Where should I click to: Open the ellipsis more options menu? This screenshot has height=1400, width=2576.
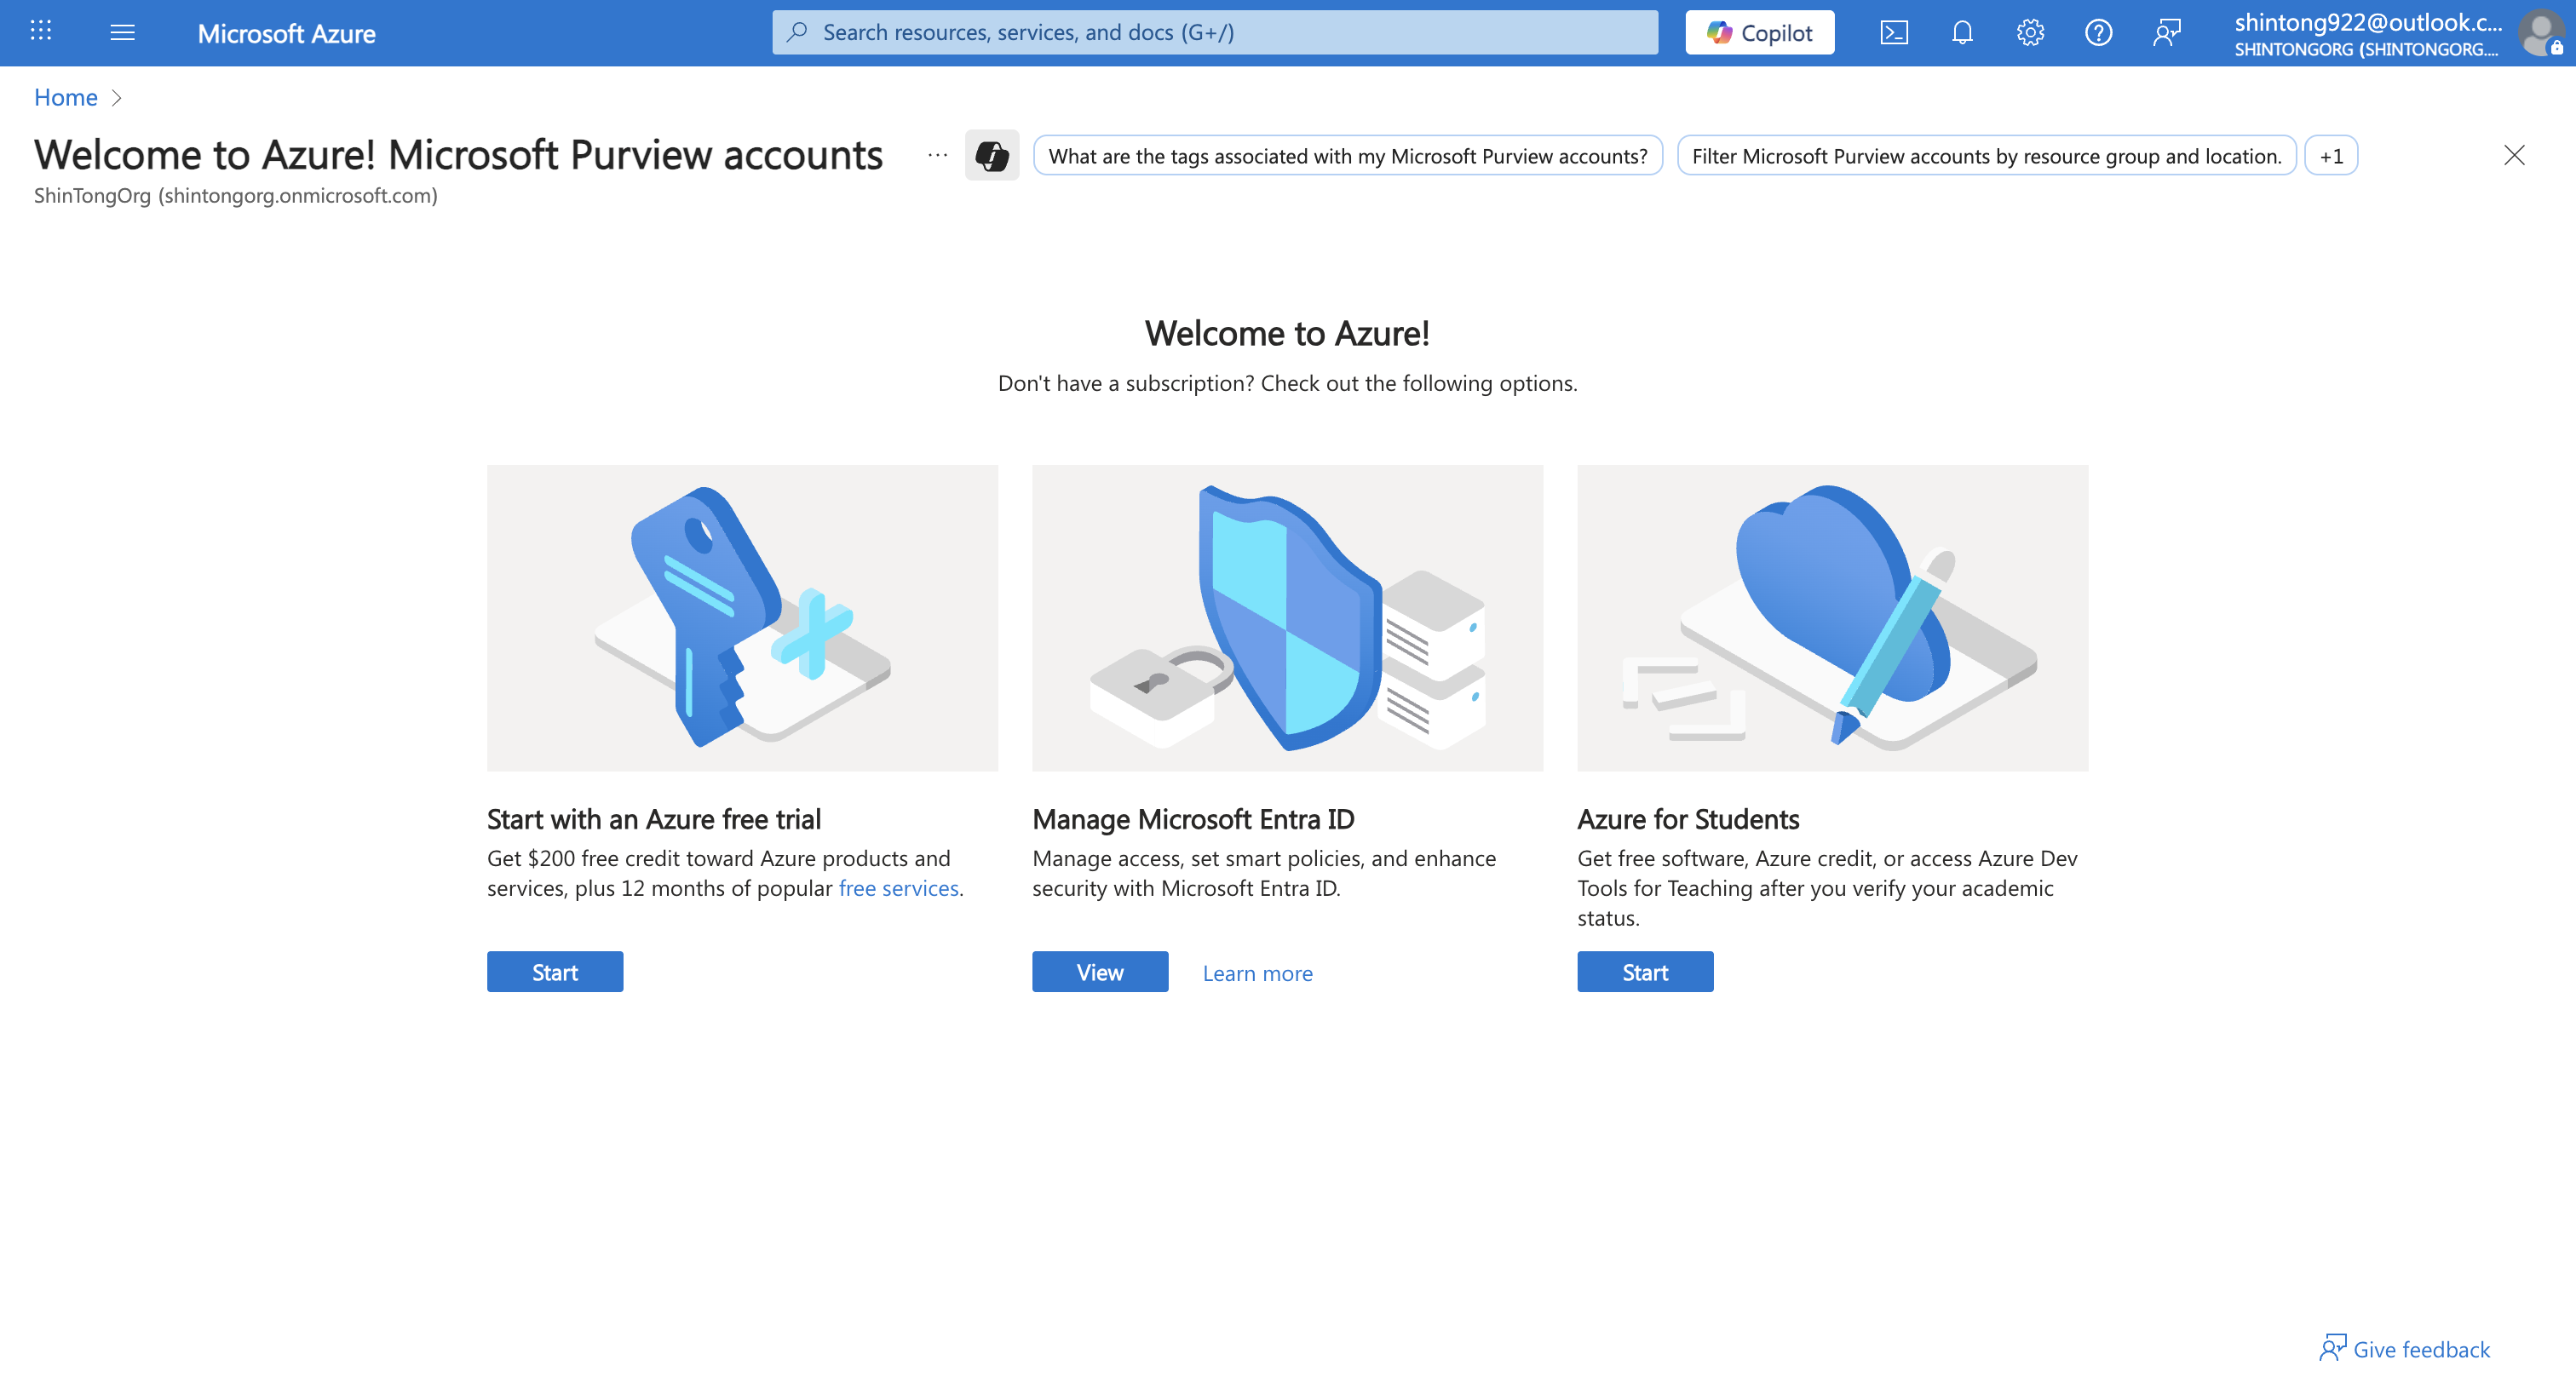[x=936, y=155]
